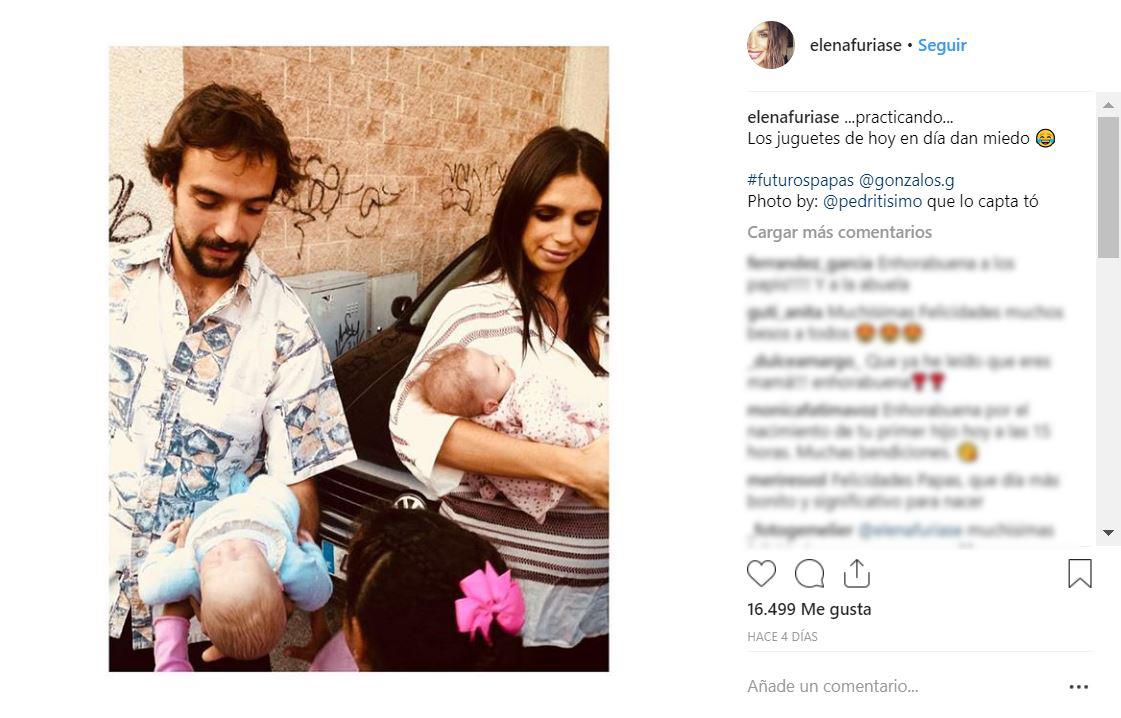Like the post with the heart icon

pyautogui.click(x=761, y=574)
